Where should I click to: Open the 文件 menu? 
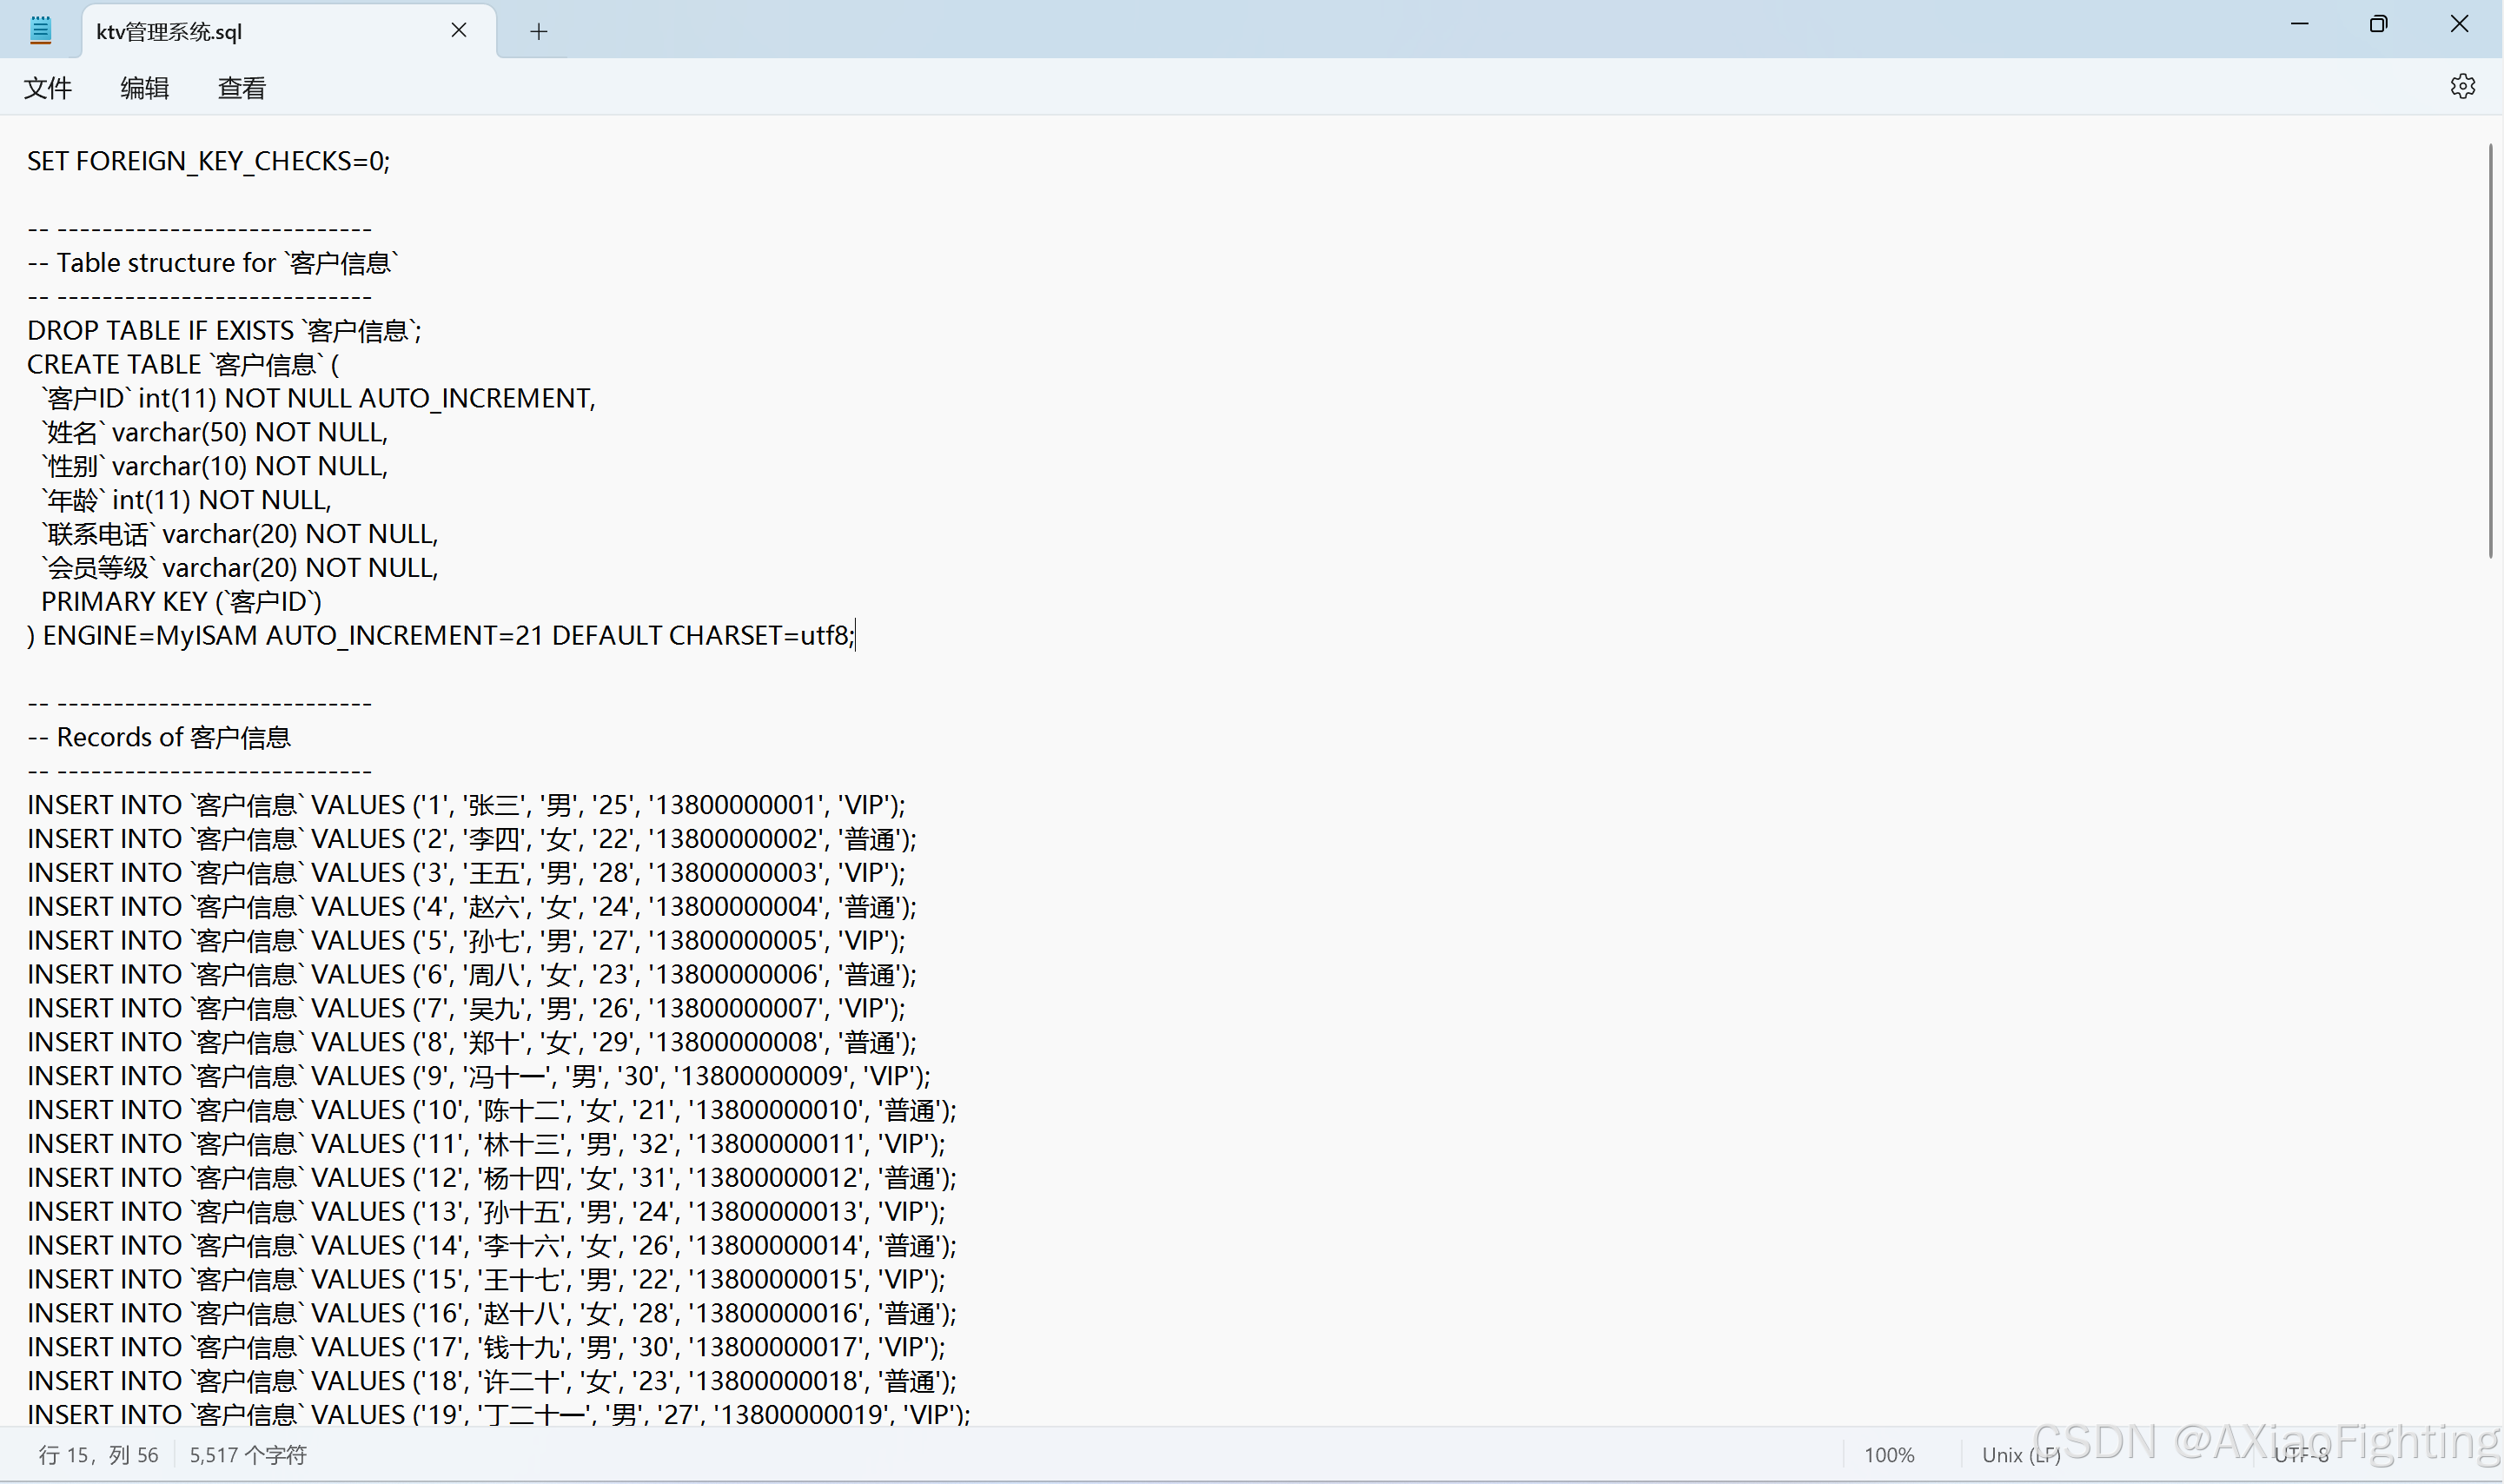coord(47,88)
